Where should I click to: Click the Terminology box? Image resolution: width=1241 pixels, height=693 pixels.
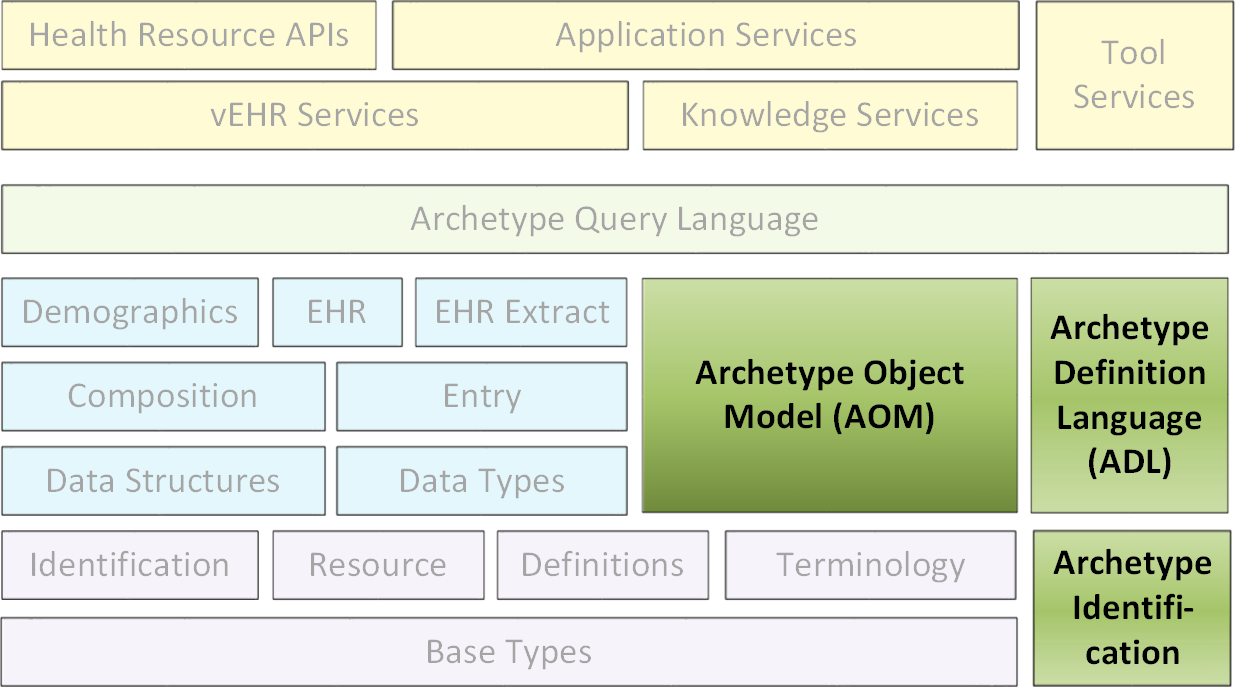point(871,565)
